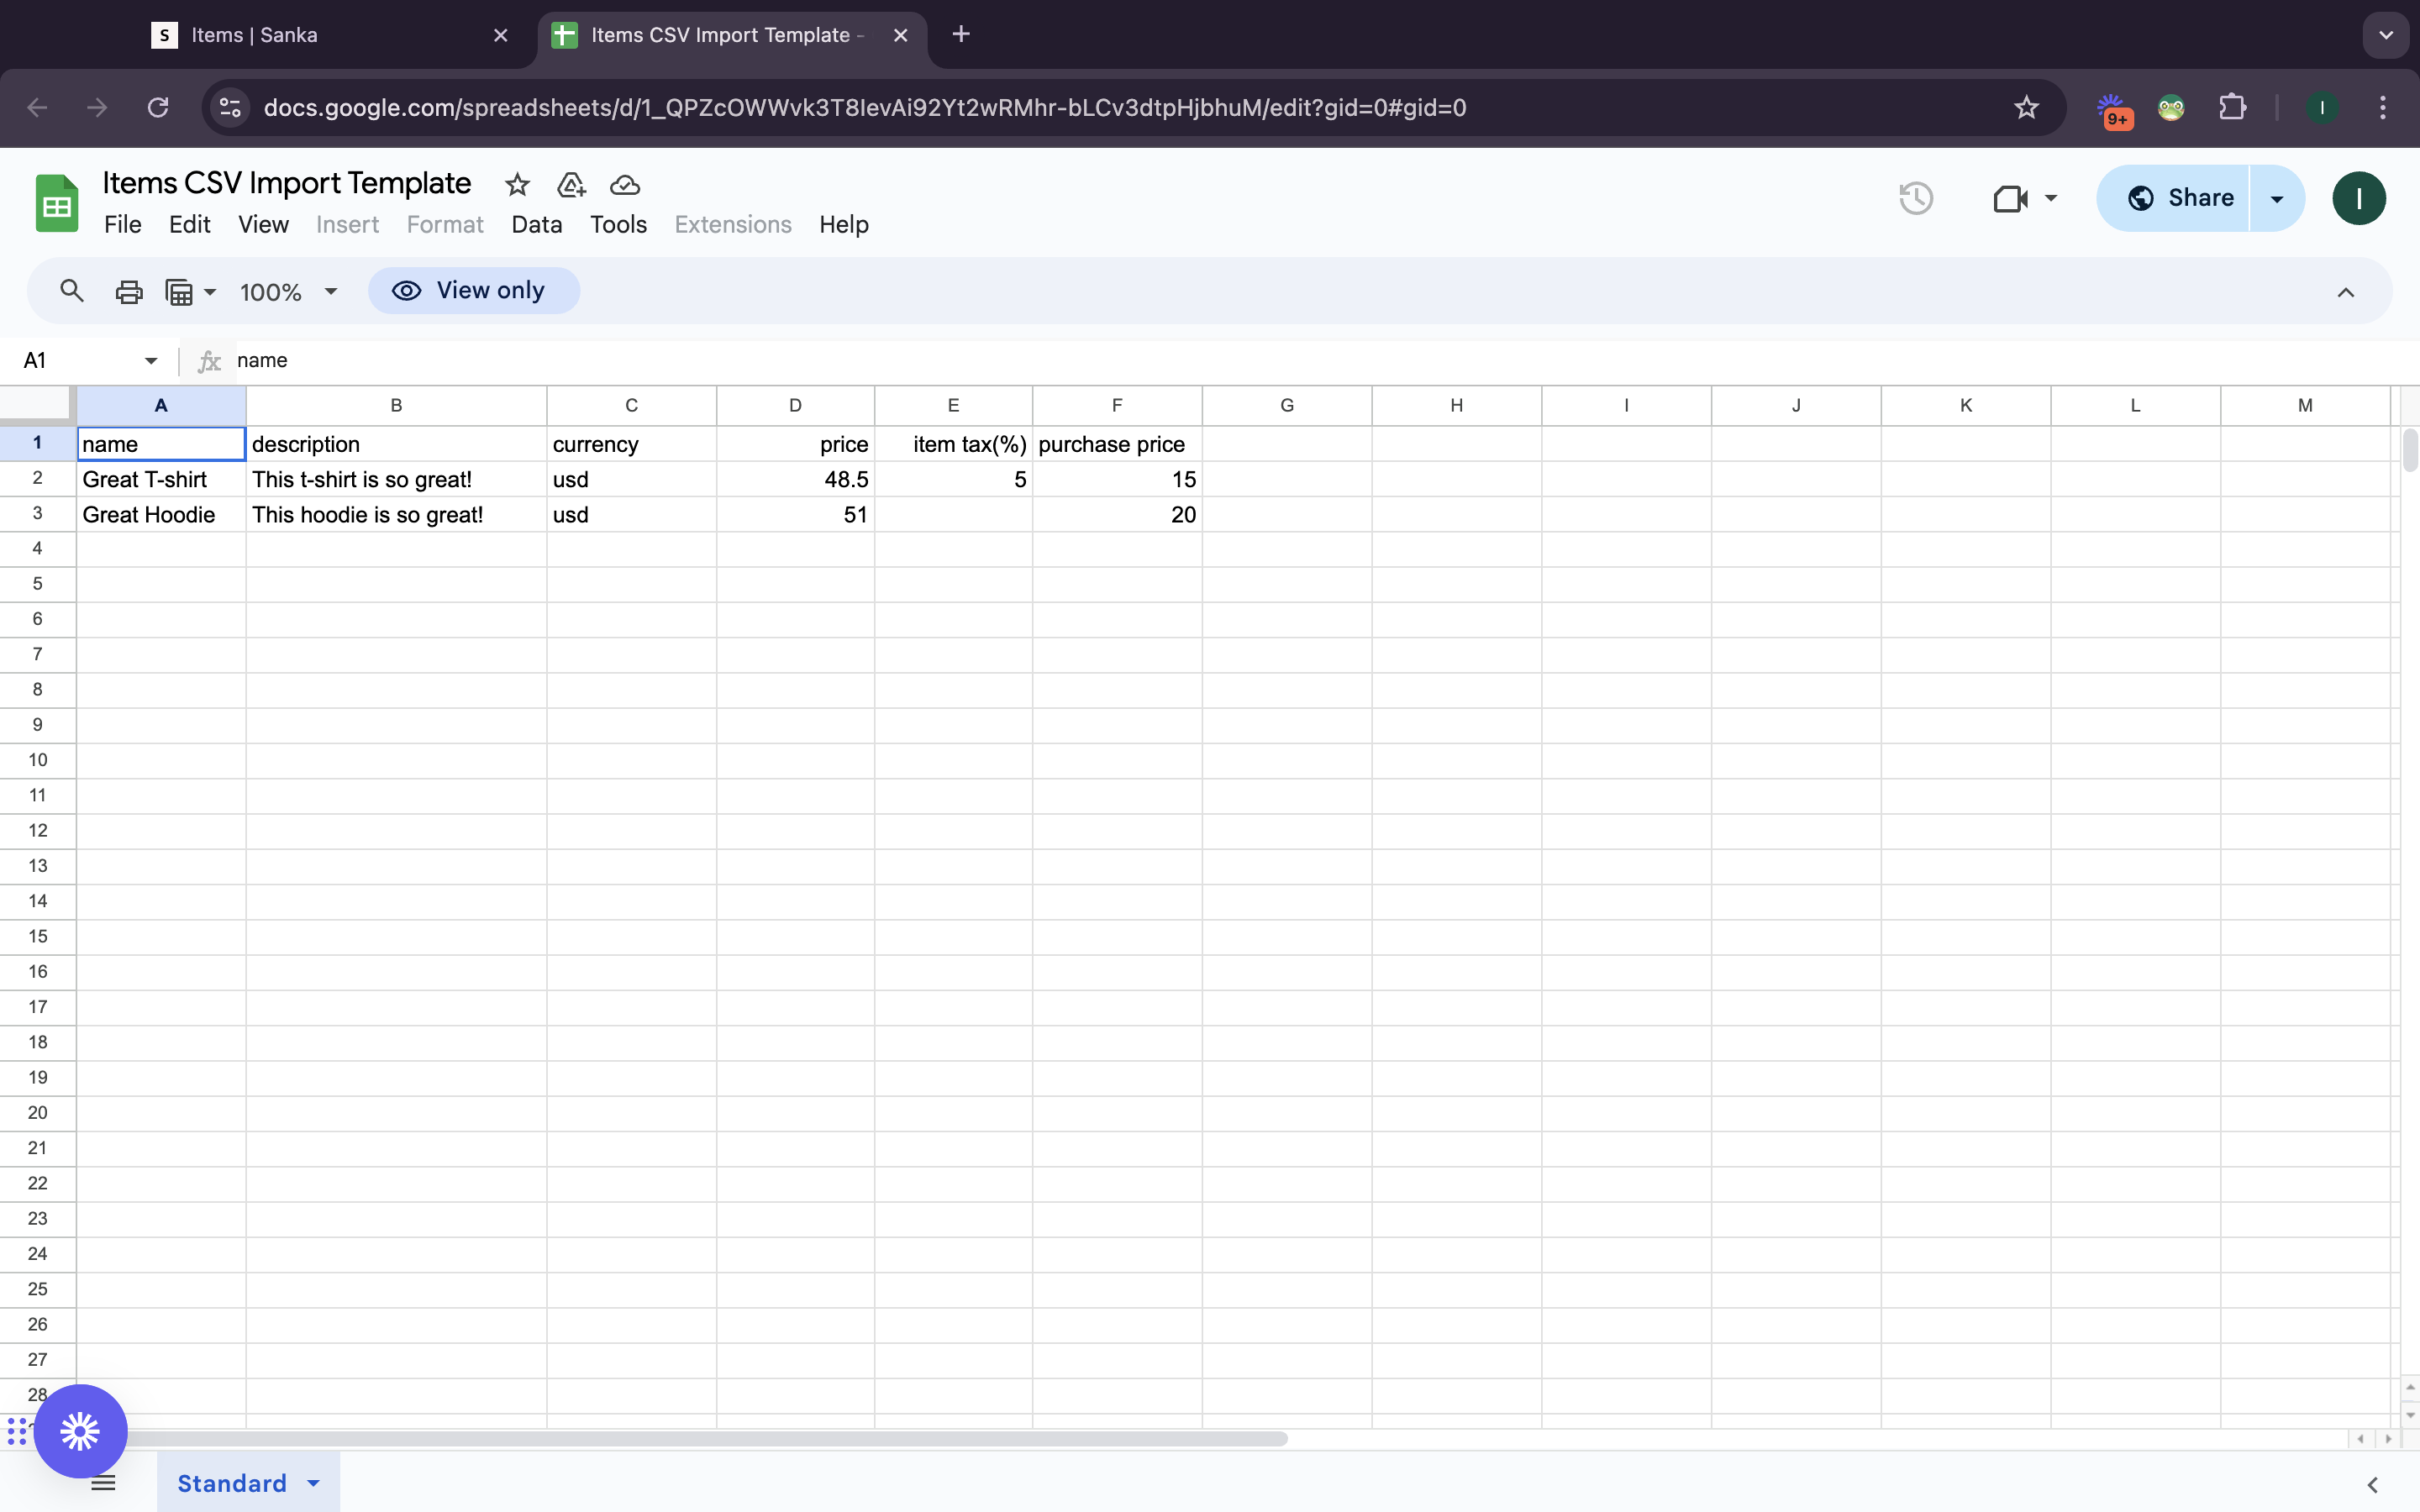Click the purple floating assistant button
The width and height of the screenshot is (2420, 1512).
click(x=80, y=1431)
